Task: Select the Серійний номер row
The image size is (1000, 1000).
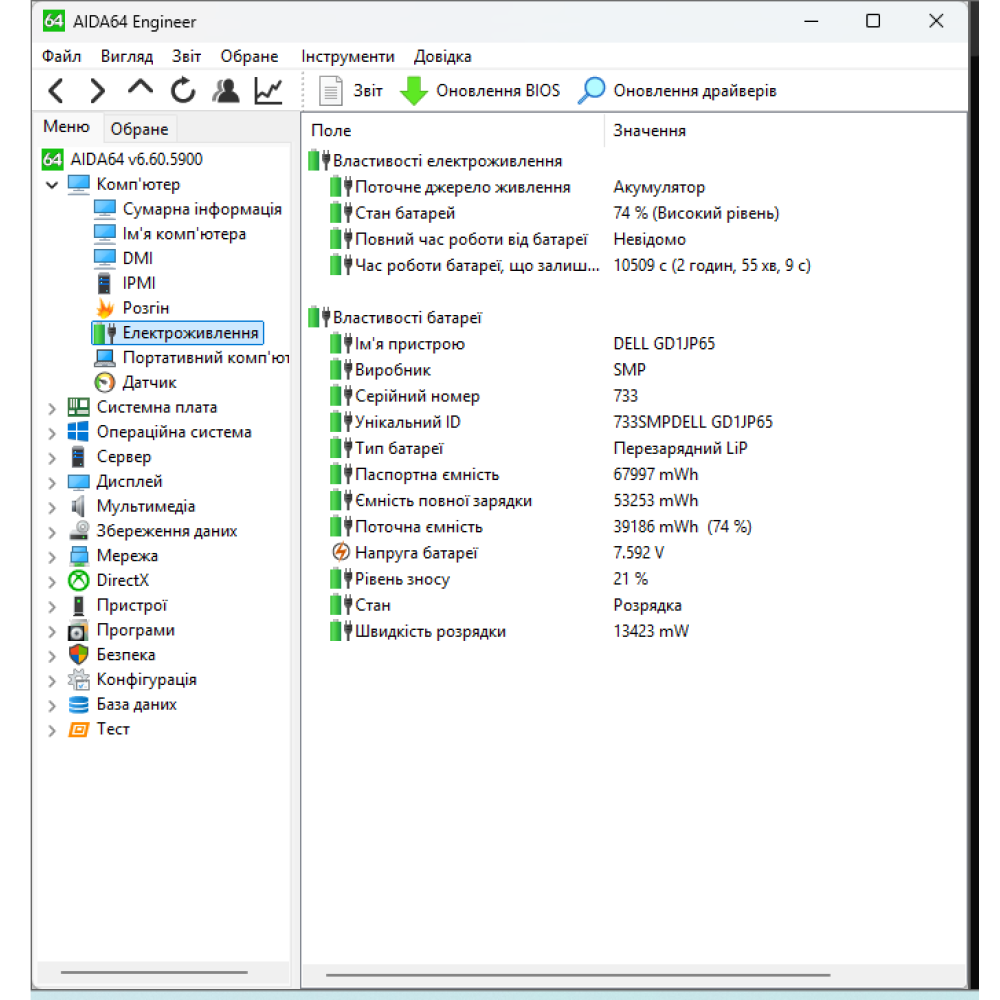Action: (x=635, y=396)
